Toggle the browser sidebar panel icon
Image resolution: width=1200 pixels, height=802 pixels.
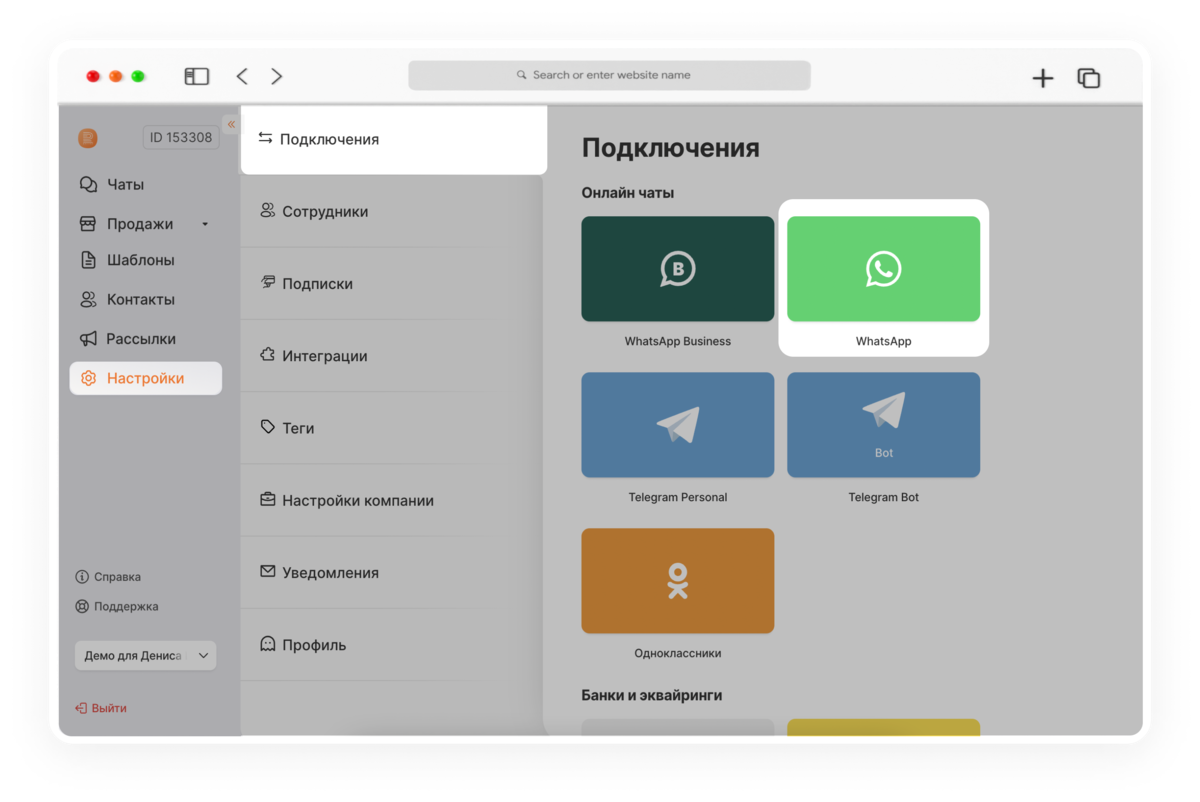click(197, 76)
